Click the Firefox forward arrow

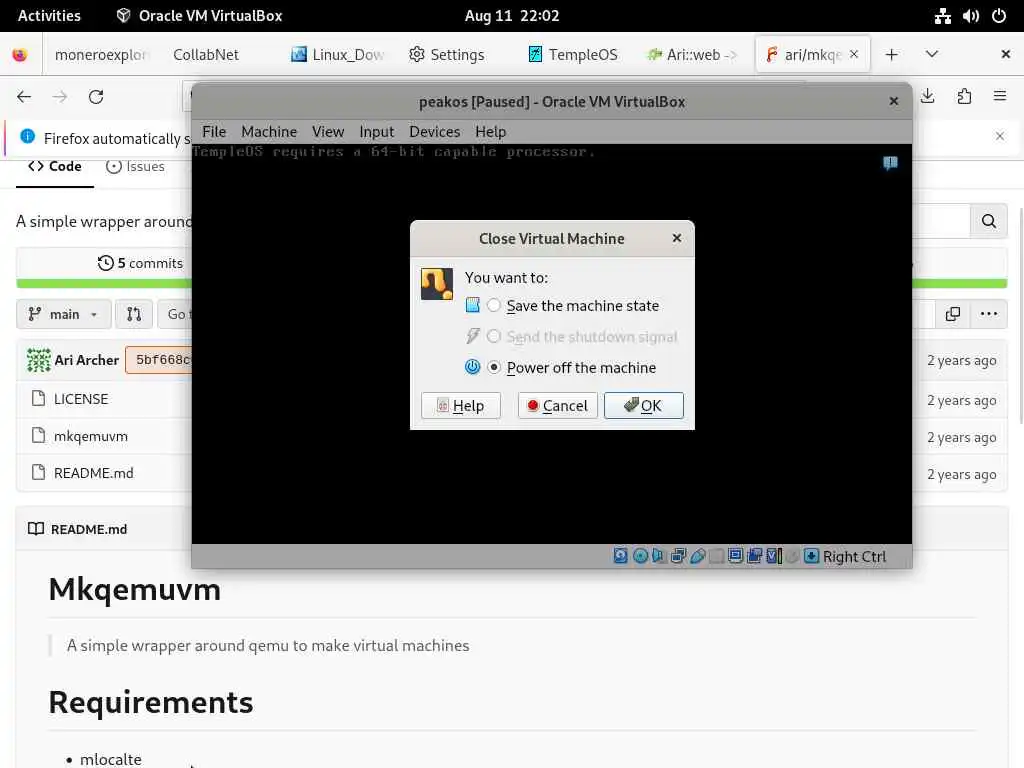pyautogui.click(x=60, y=97)
